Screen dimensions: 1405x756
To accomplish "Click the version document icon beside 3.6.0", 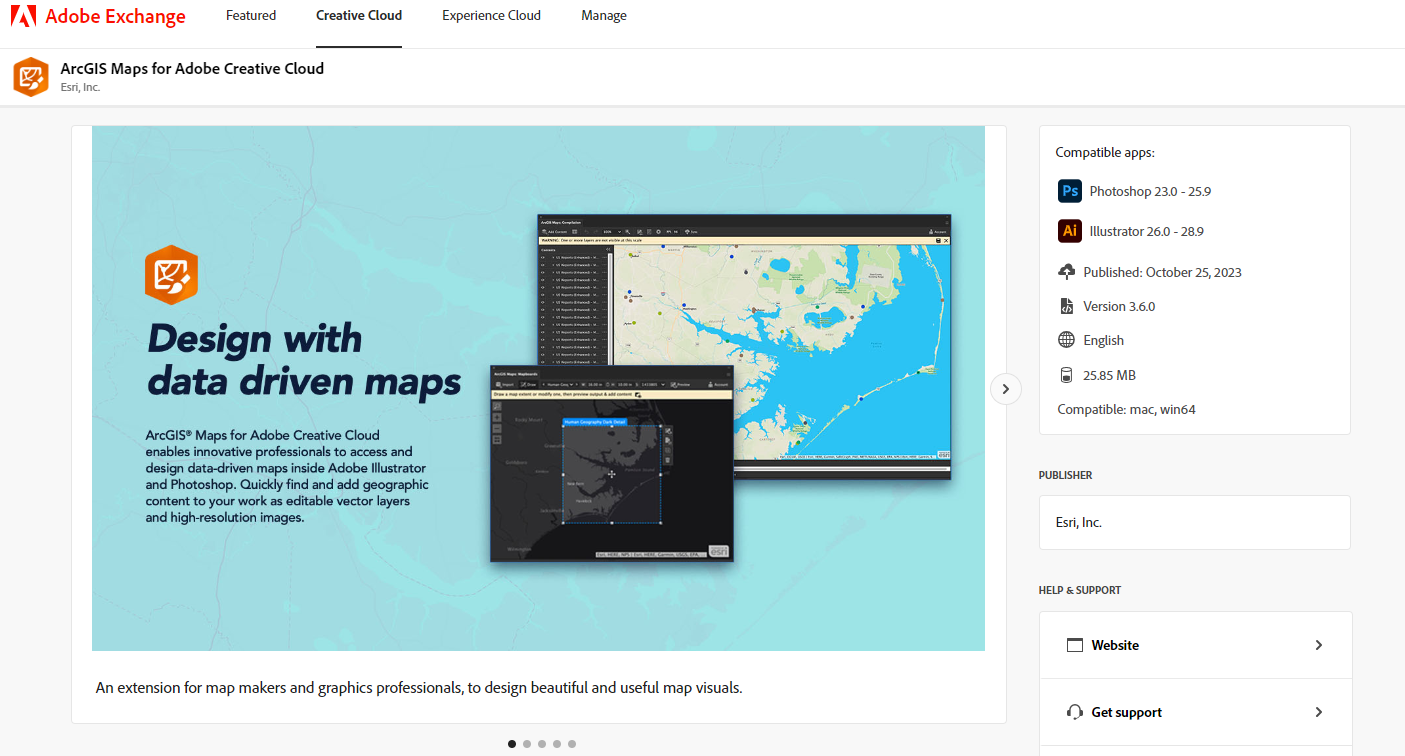I will click(1069, 305).
